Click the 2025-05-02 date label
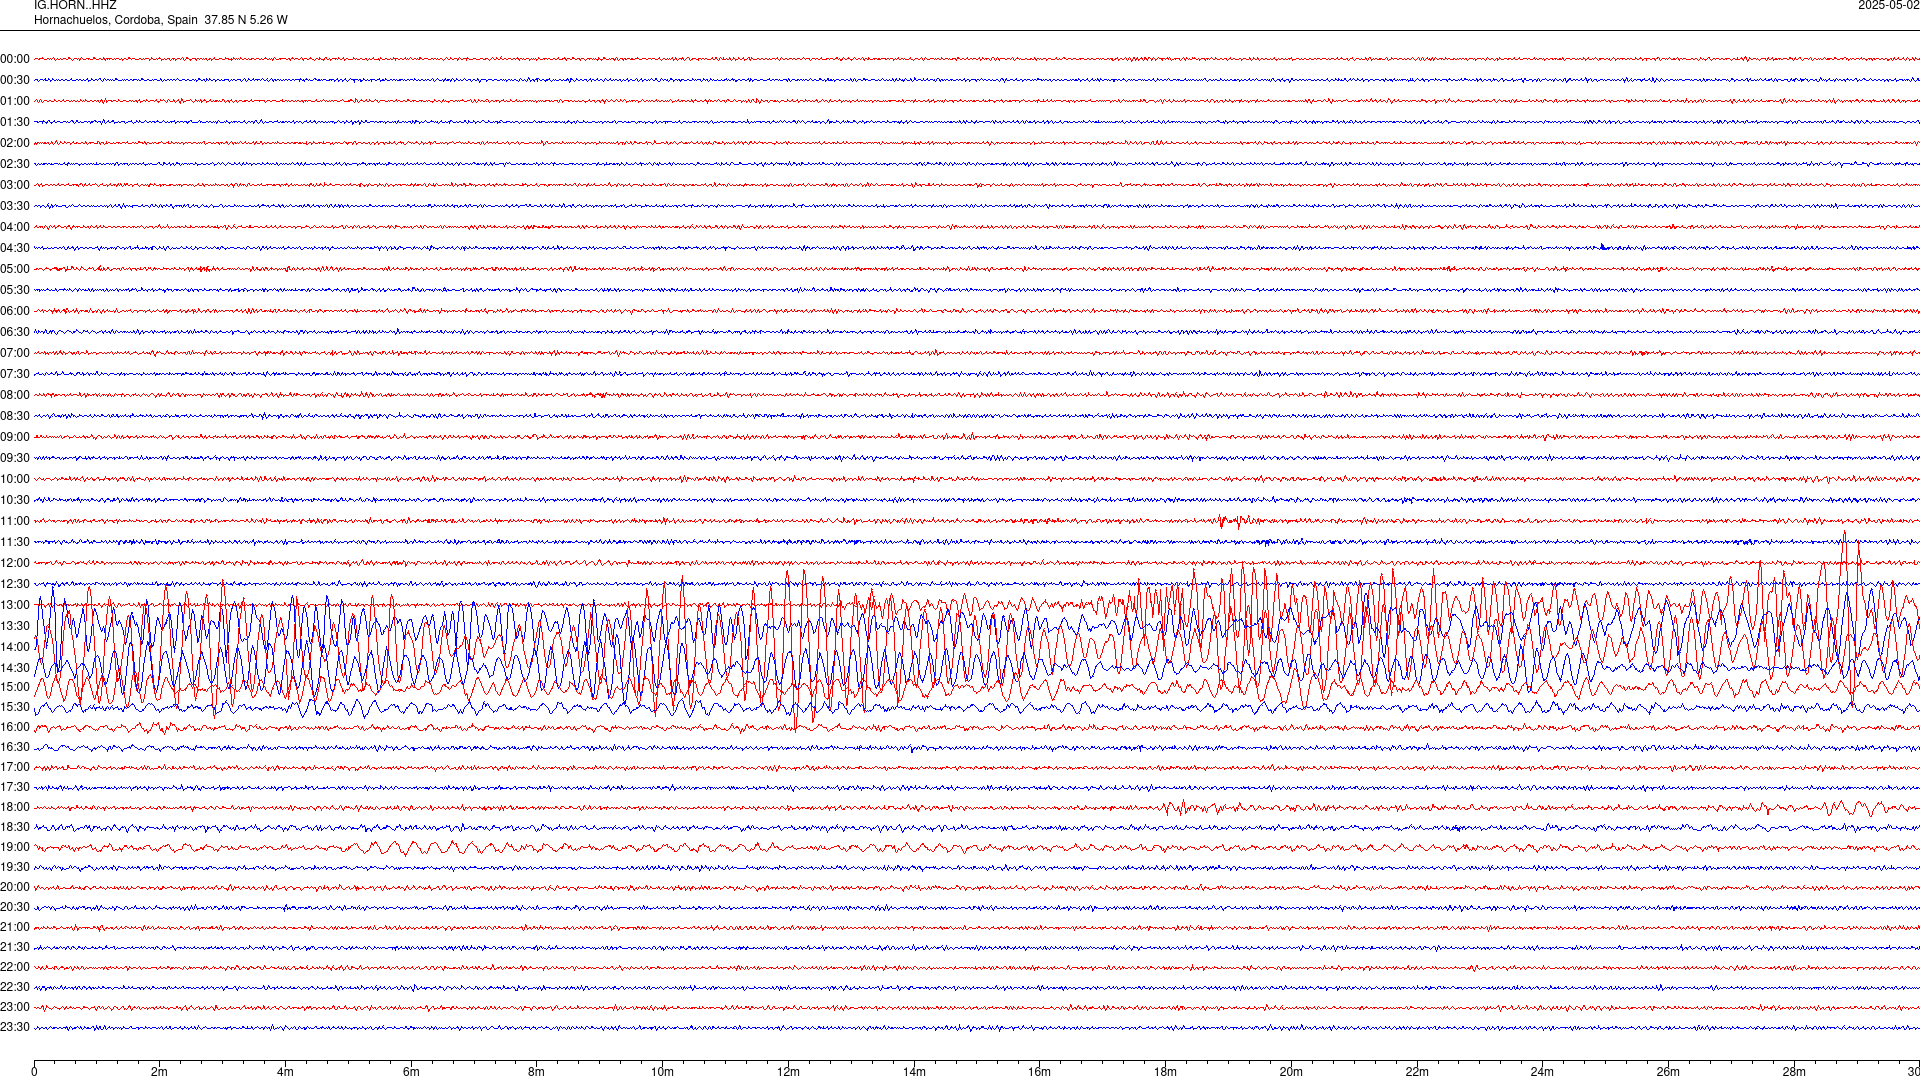Screen dimensions: 1920x1080 (1888, 5)
